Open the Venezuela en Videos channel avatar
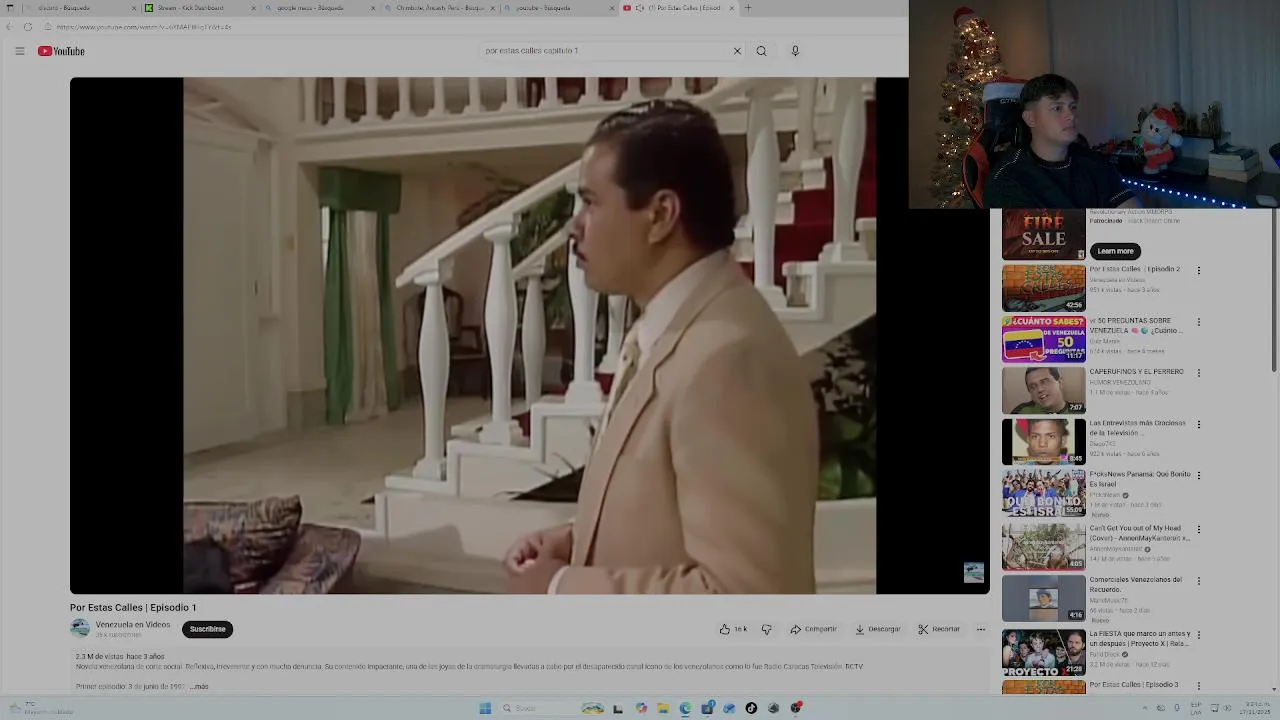This screenshot has height=720, width=1280. click(x=80, y=629)
